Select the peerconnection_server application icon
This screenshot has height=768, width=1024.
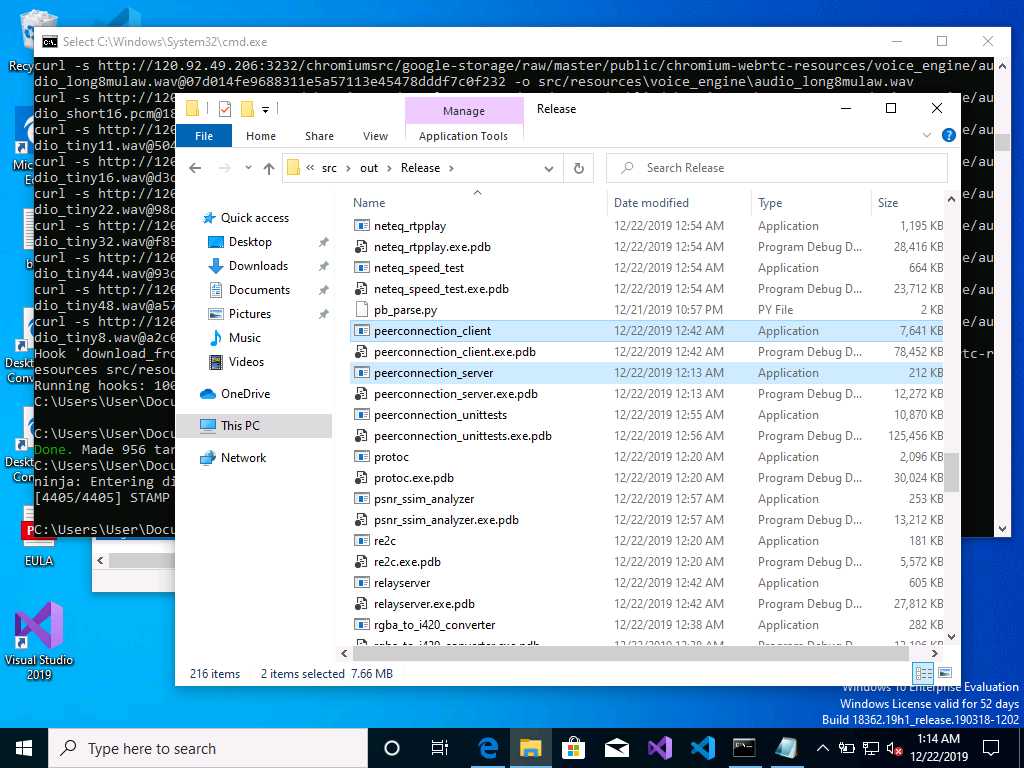point(361,372)
